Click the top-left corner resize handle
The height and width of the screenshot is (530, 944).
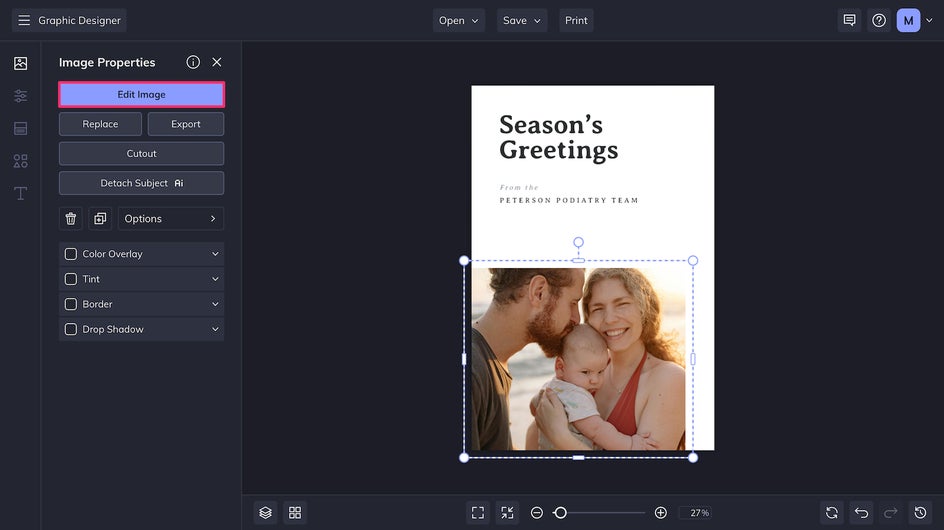(x=464, y=260)
